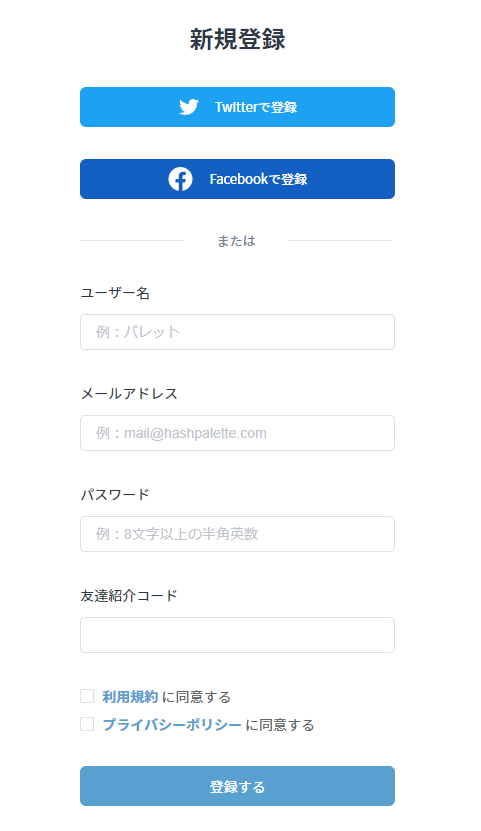Check the 利用規約 agreement checkbox
This screenshot has height=831, width=481.
(87, 696)
